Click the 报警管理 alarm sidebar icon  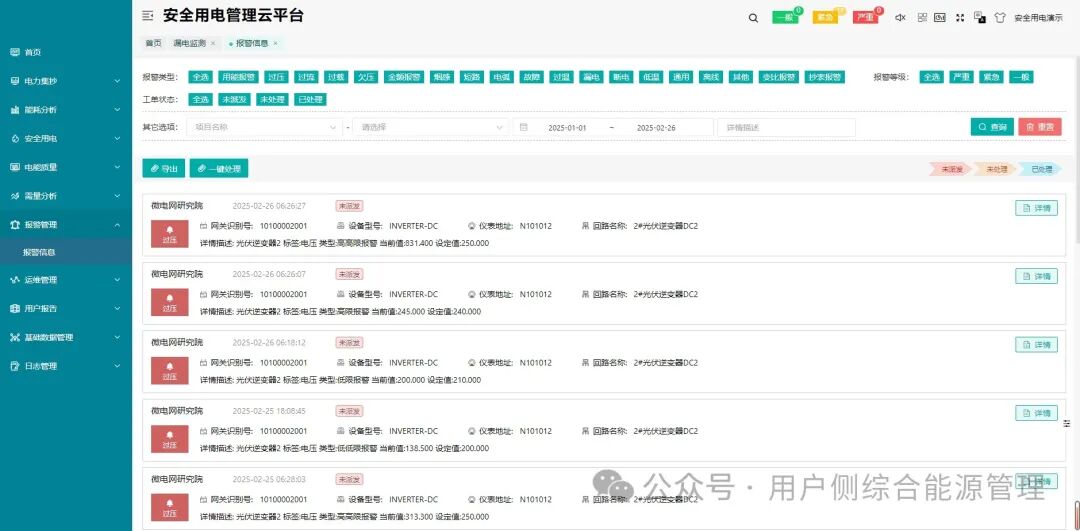point(14,225)
